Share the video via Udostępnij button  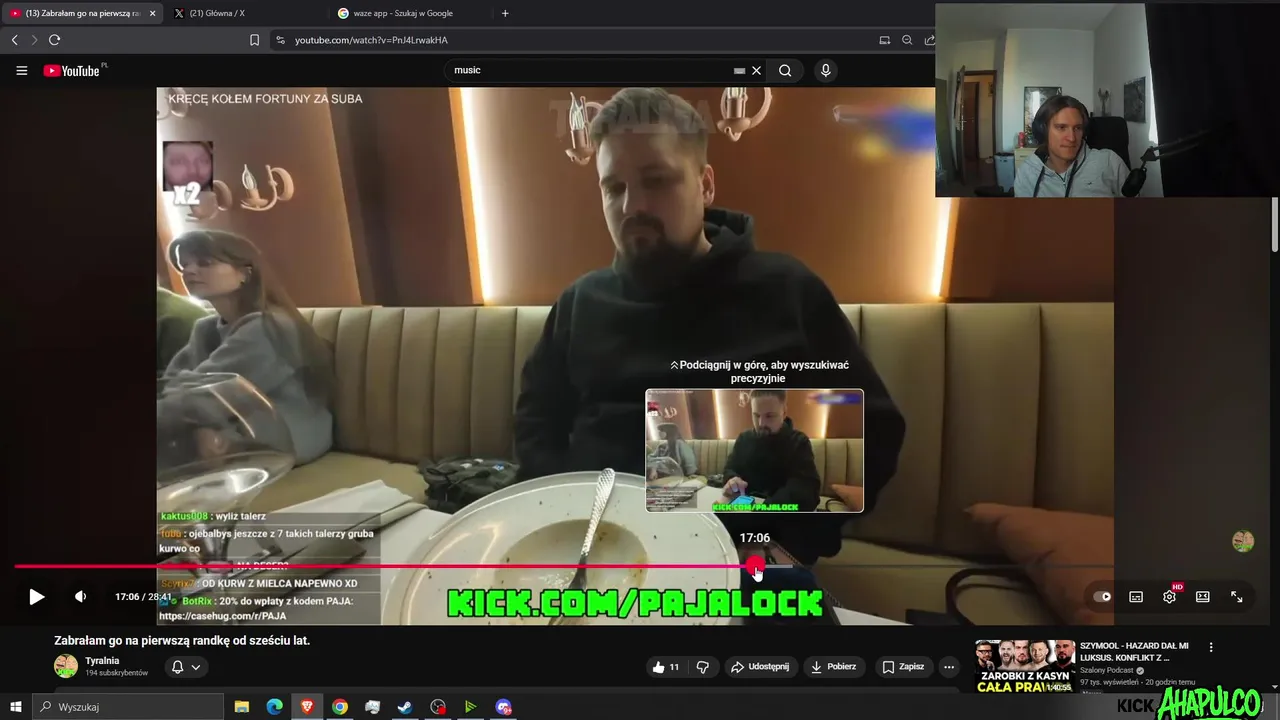point(759,667)
